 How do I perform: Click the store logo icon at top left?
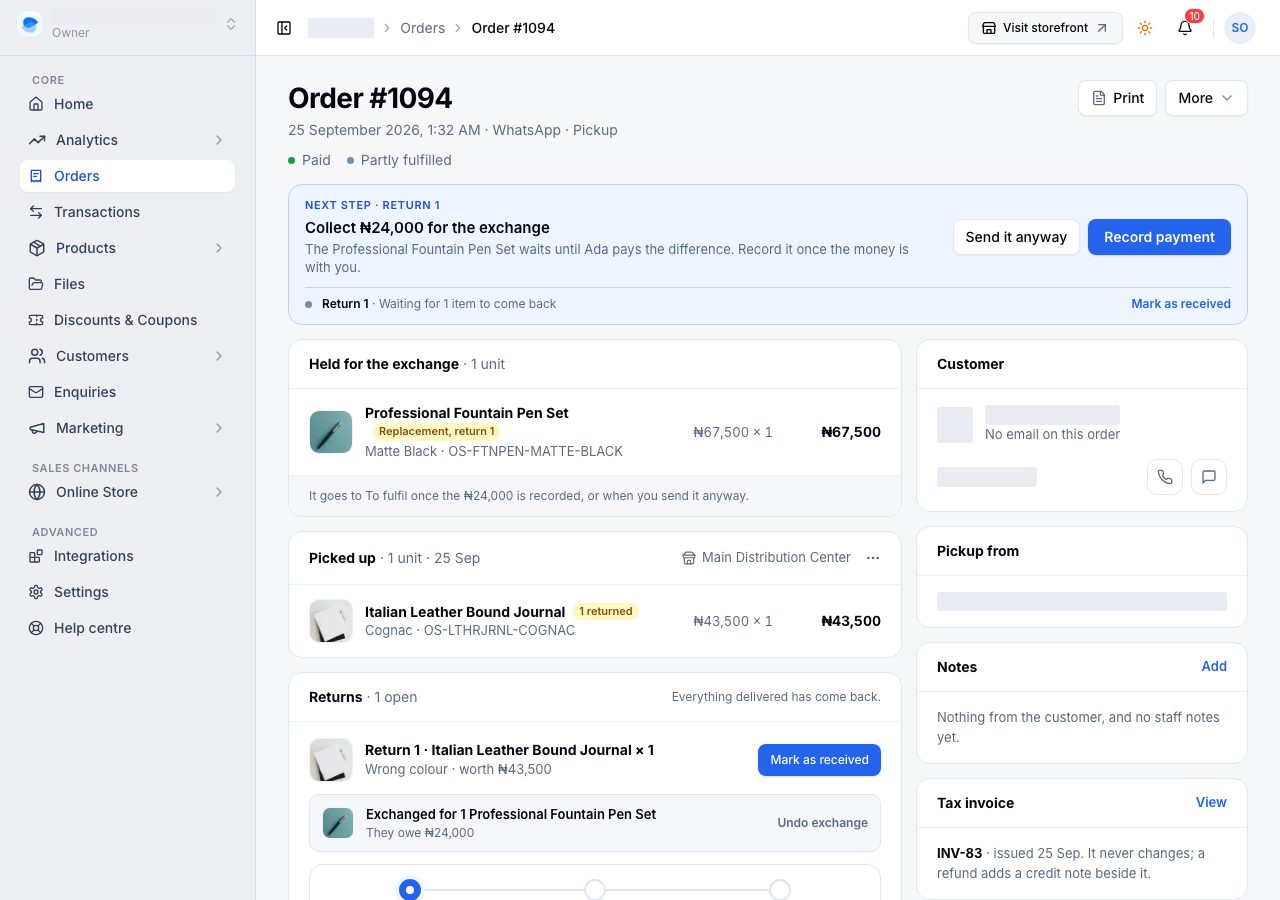point(30,24)
